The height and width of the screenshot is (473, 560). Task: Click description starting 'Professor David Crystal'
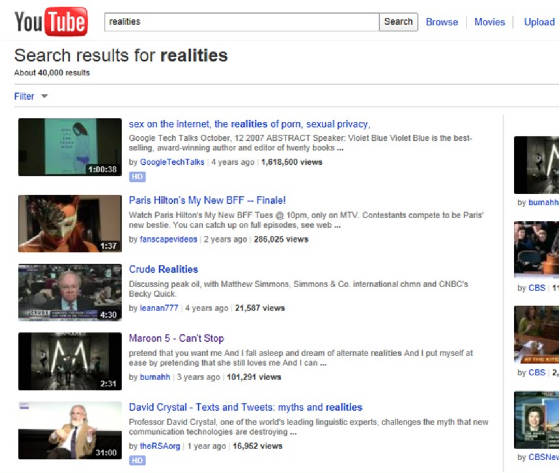[308, 427]
